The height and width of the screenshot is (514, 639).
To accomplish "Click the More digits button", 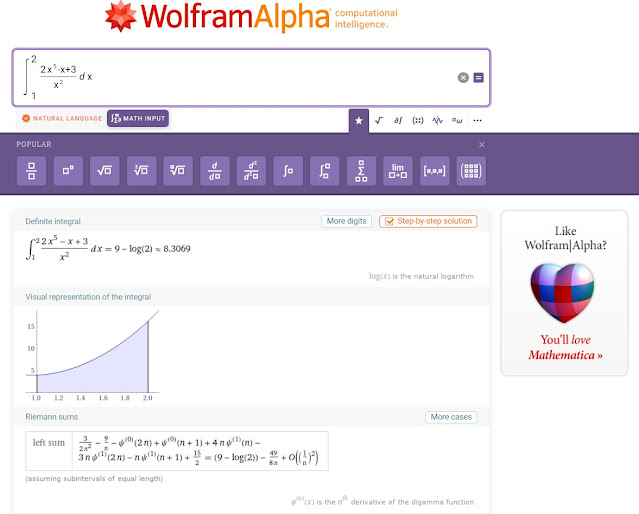I will pyautogui.click(x=346, y=221).
